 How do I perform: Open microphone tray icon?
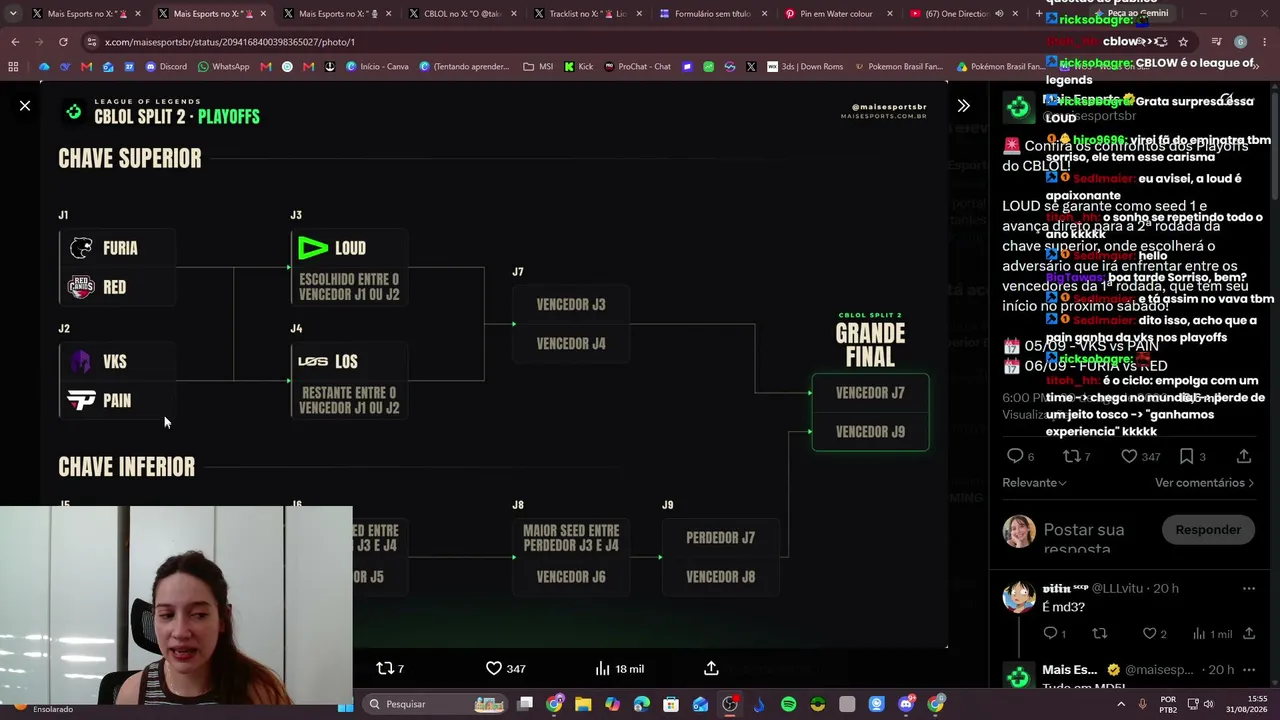1142,704
